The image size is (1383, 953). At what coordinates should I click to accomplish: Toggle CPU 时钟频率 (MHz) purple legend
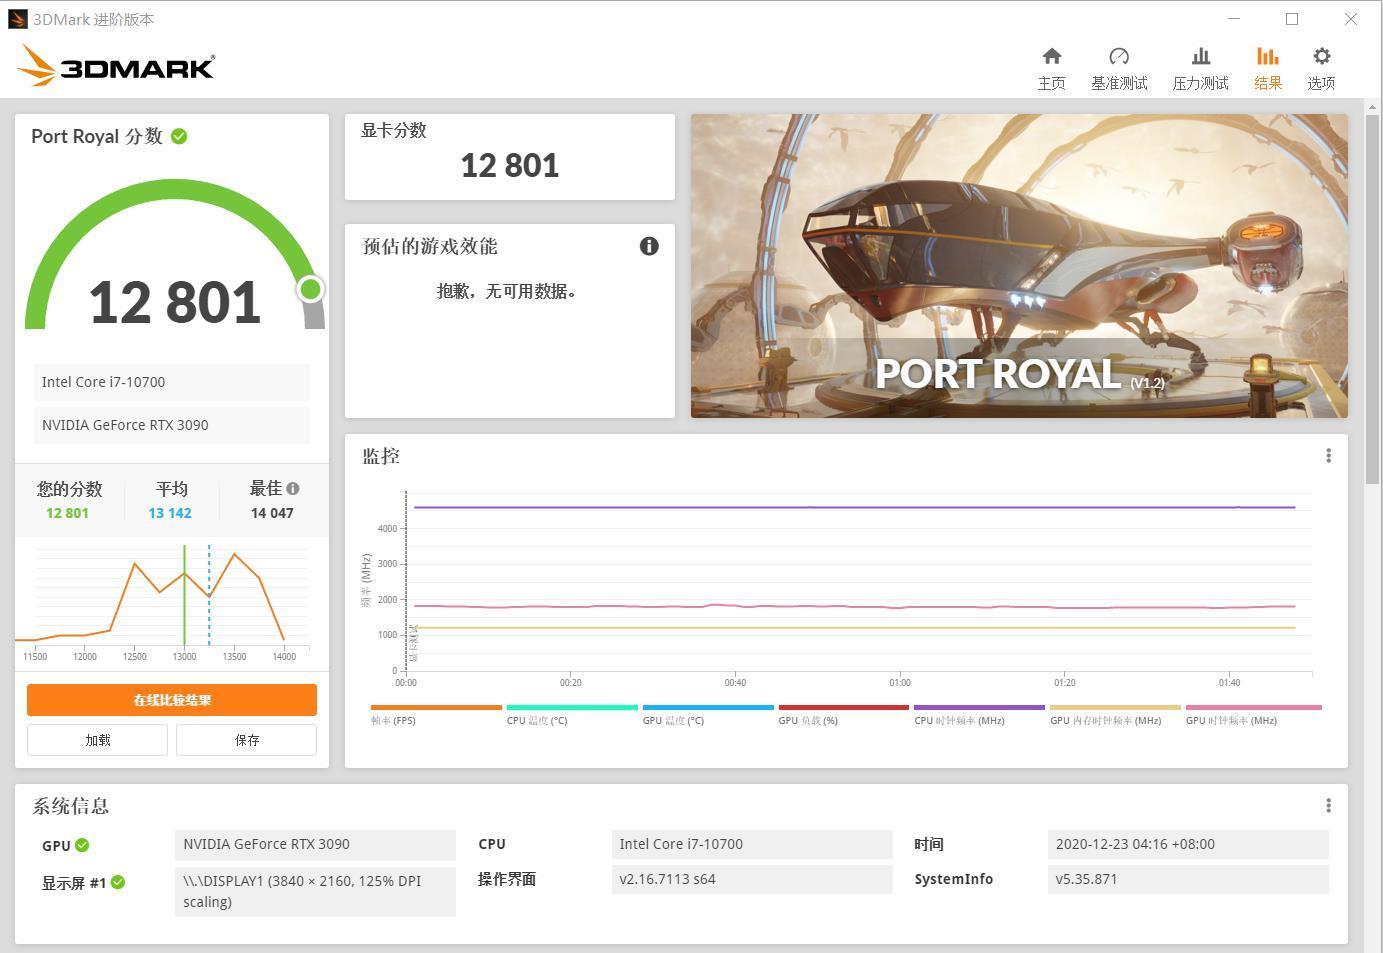click(x=979, y=714)
